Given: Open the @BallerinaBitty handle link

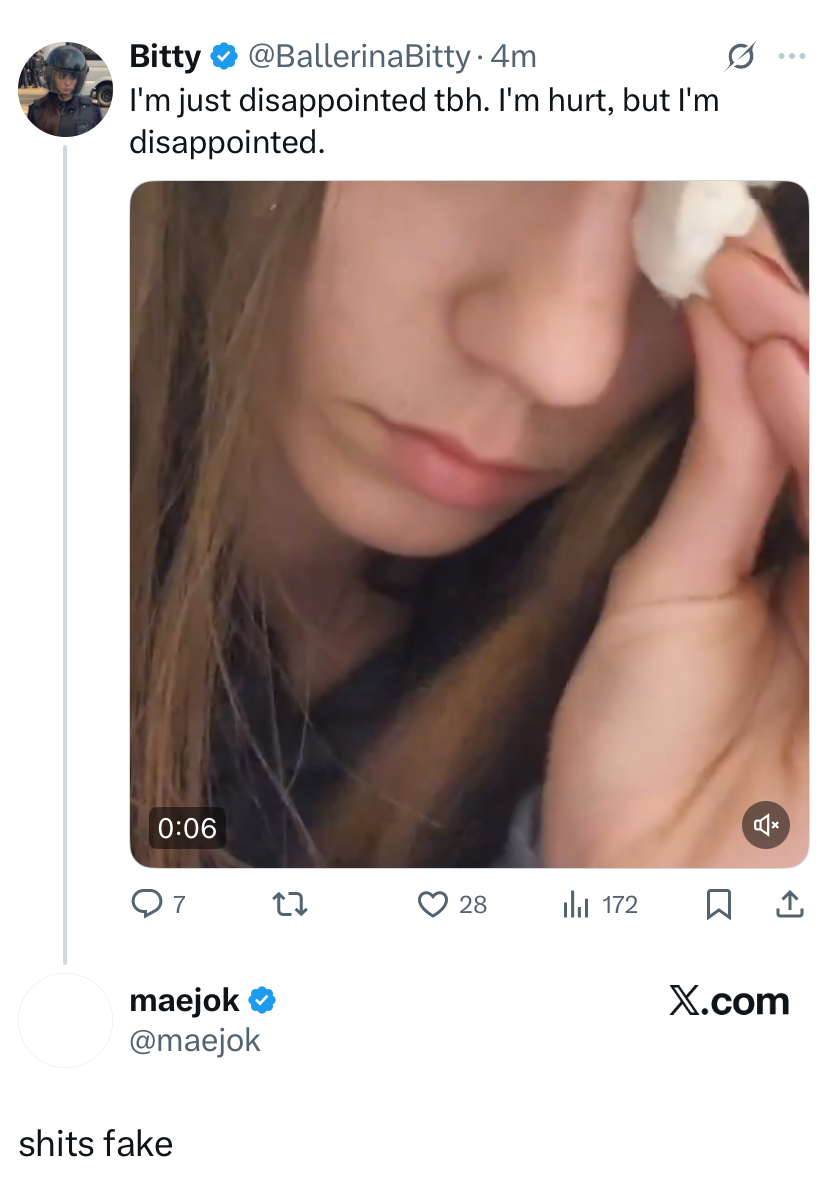Looking at the screenshot, I should 357,58.
